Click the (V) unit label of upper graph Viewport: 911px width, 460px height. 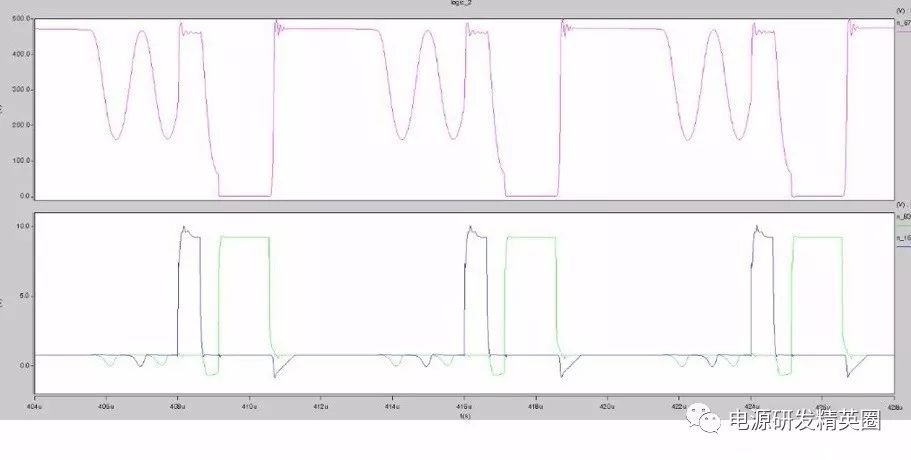pyautogui.click(x=899, y=7)
